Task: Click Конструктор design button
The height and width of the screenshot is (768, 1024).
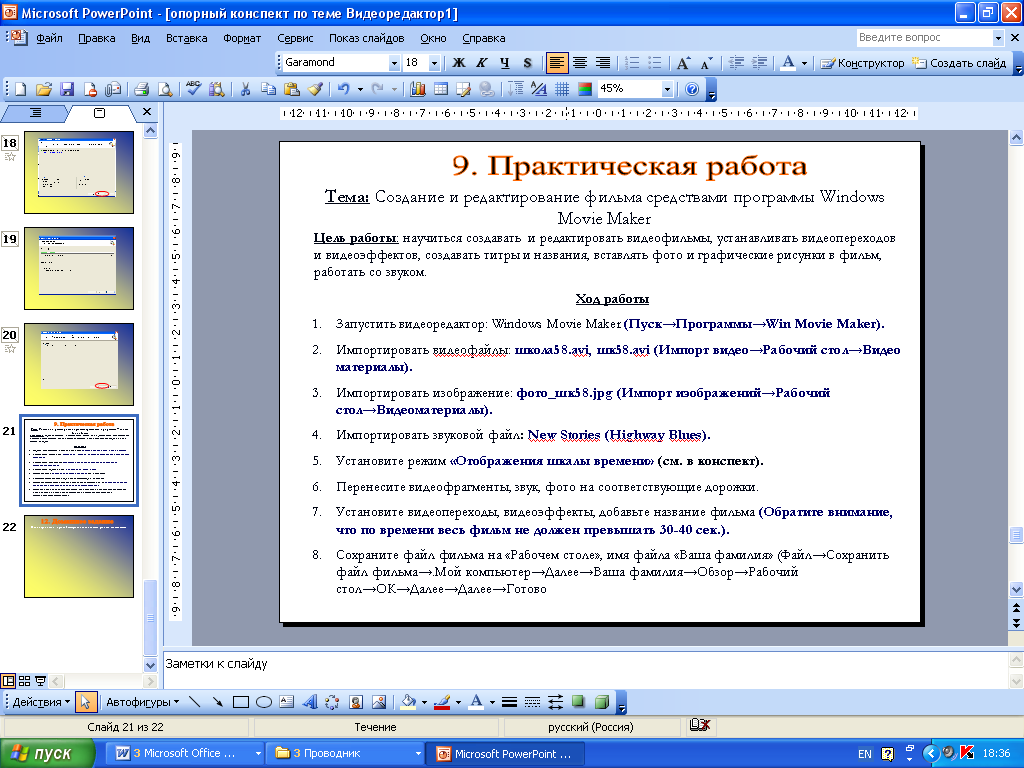Action: (863, 63)
